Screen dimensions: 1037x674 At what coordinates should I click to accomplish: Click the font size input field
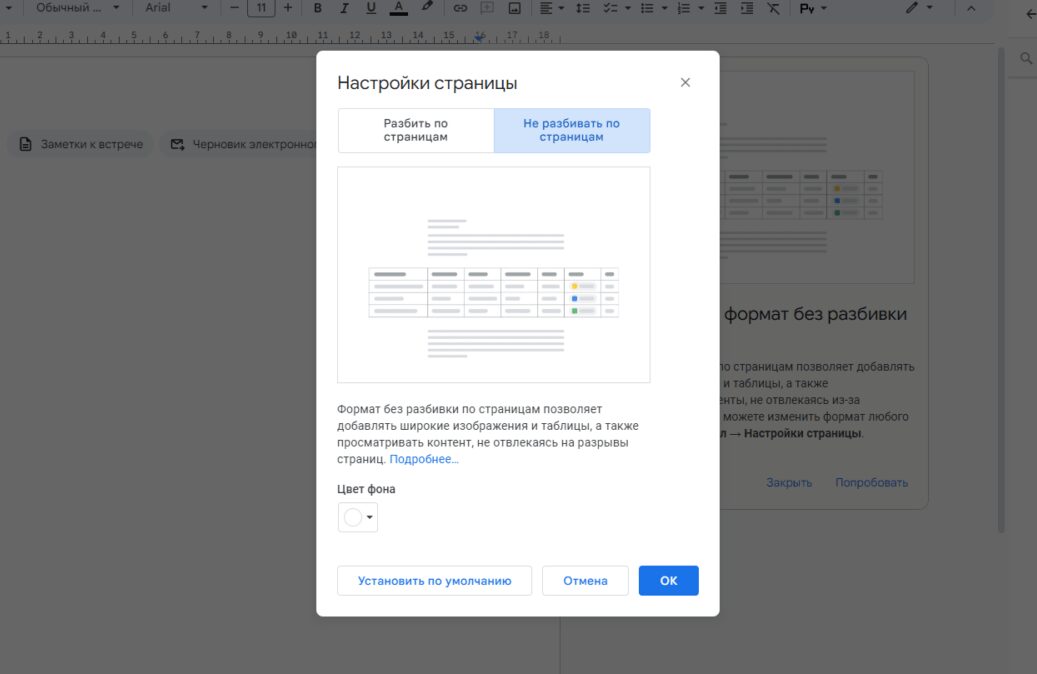tap(261, 9)
